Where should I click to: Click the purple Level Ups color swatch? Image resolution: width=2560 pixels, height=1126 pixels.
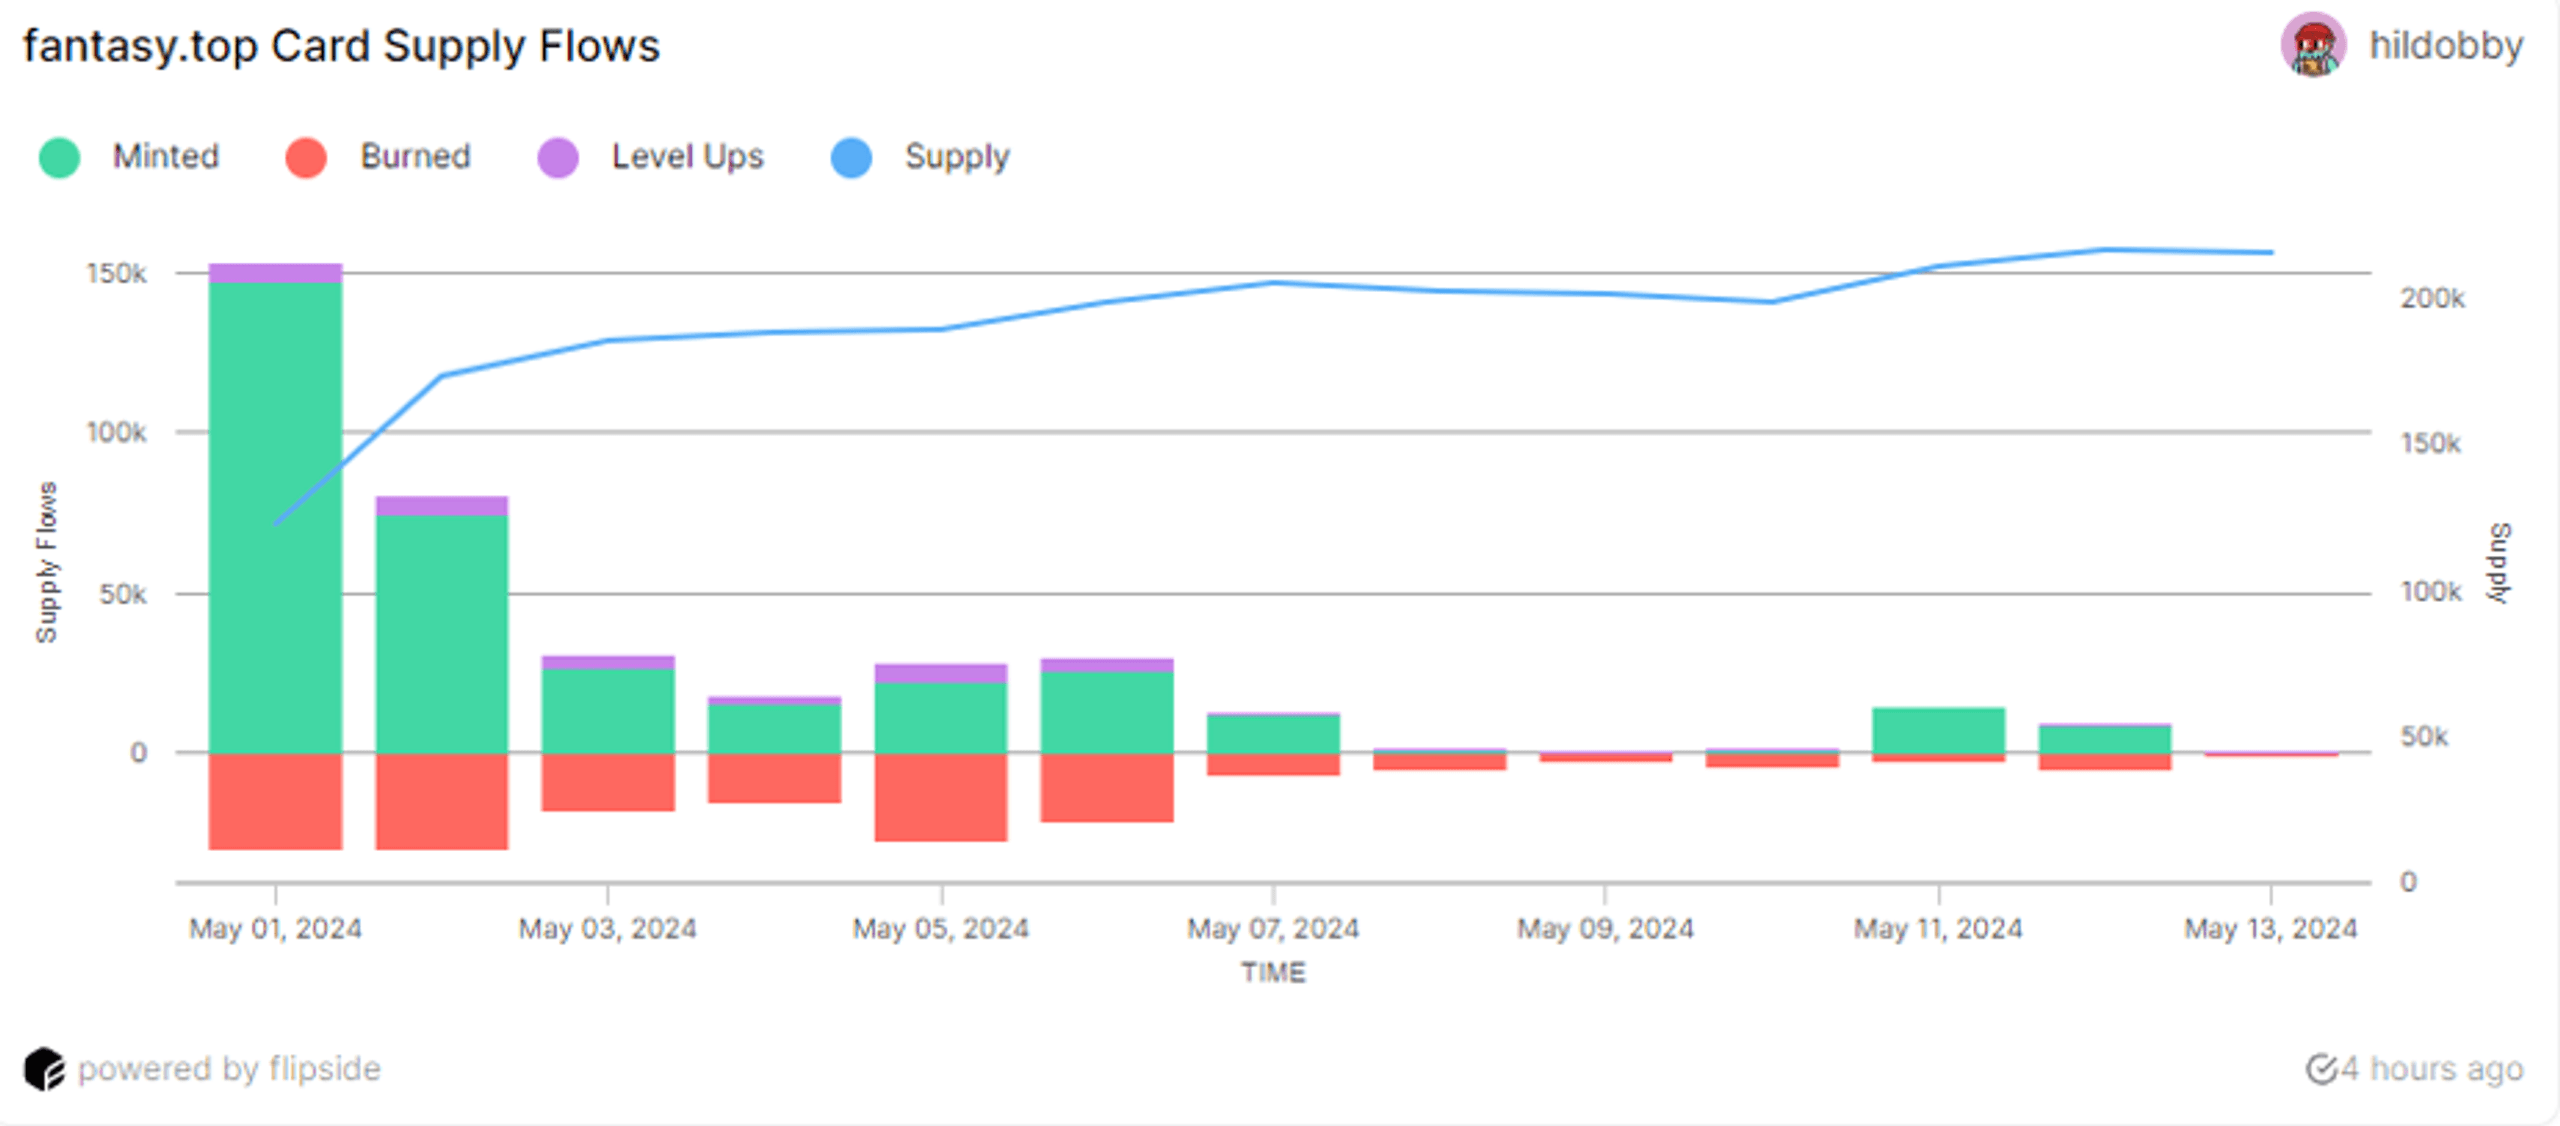[558, 158]
